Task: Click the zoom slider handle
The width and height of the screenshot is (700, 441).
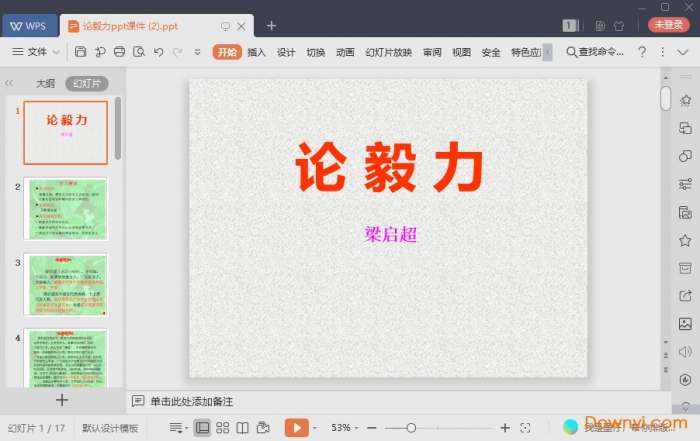Action: pyautogui.click(x=411, y=428)
